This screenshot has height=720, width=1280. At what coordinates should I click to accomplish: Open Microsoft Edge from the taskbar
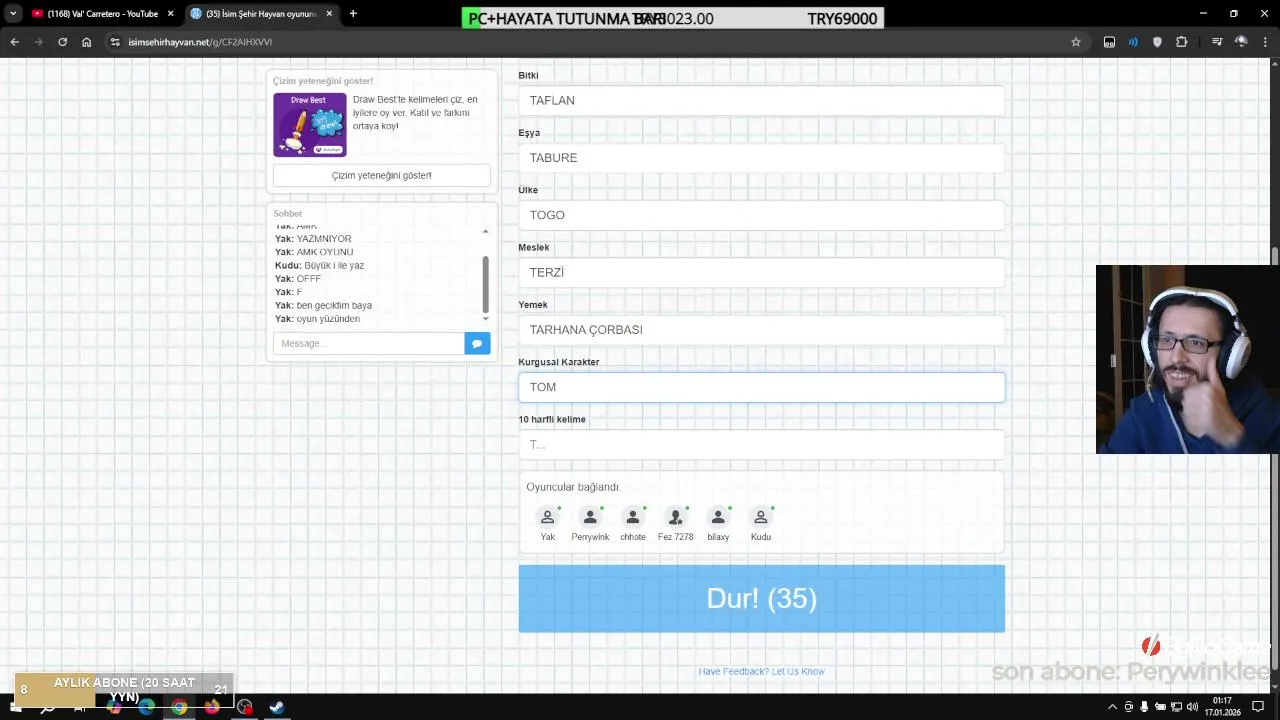[x=147, y=707]
